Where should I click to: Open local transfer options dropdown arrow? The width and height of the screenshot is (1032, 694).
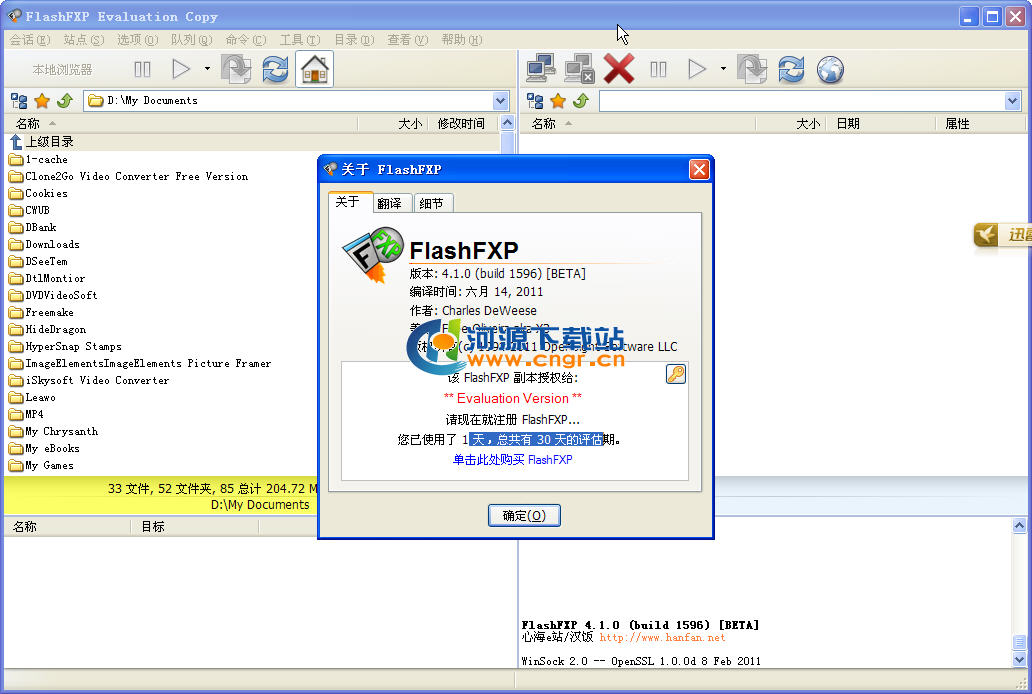pos(207,68)
